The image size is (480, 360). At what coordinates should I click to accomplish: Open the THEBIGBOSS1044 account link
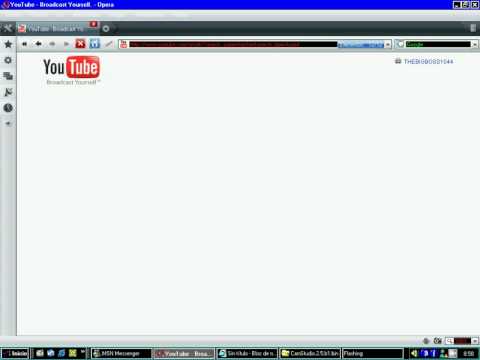(428, 61)
